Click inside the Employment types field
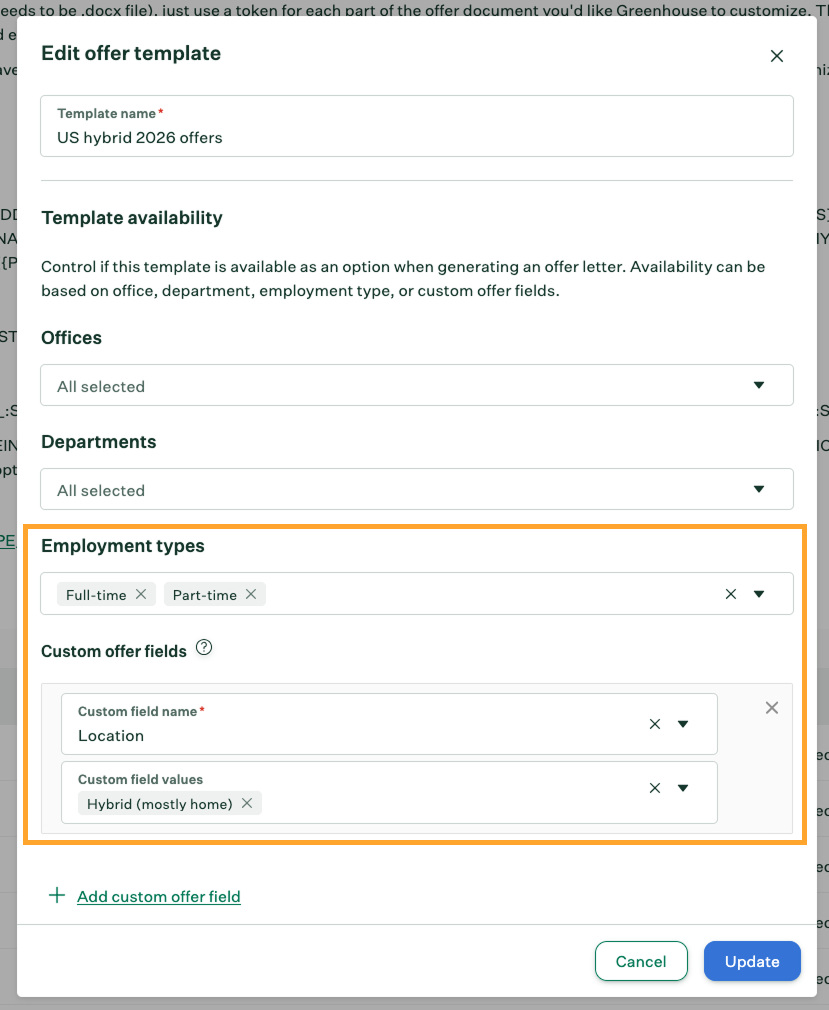 coord(480,594)
